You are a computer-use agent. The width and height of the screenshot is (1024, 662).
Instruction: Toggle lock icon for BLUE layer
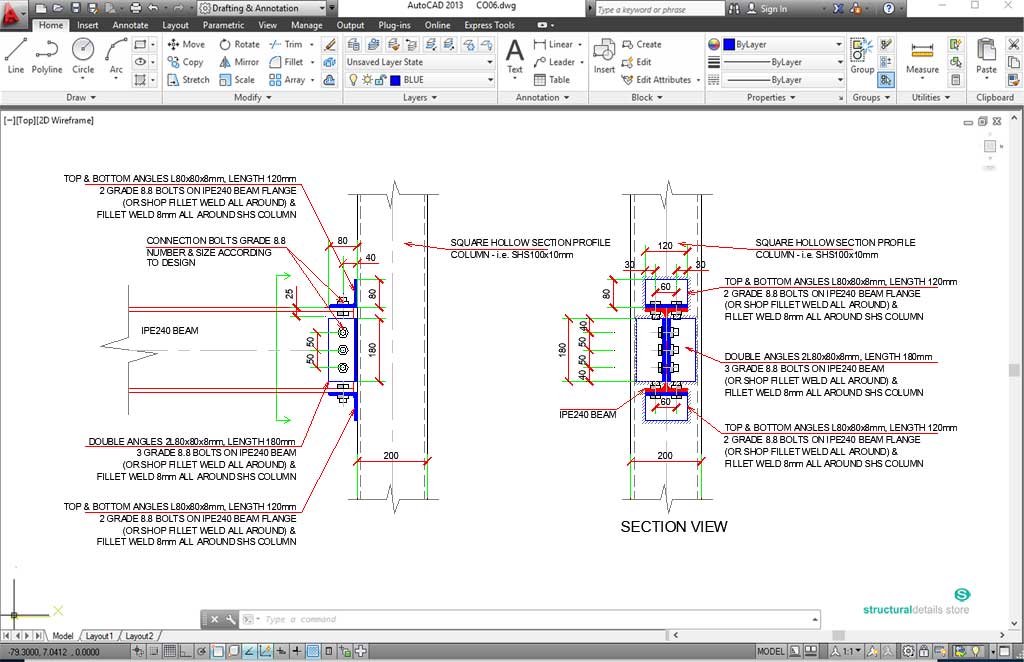tap(381, 80)
